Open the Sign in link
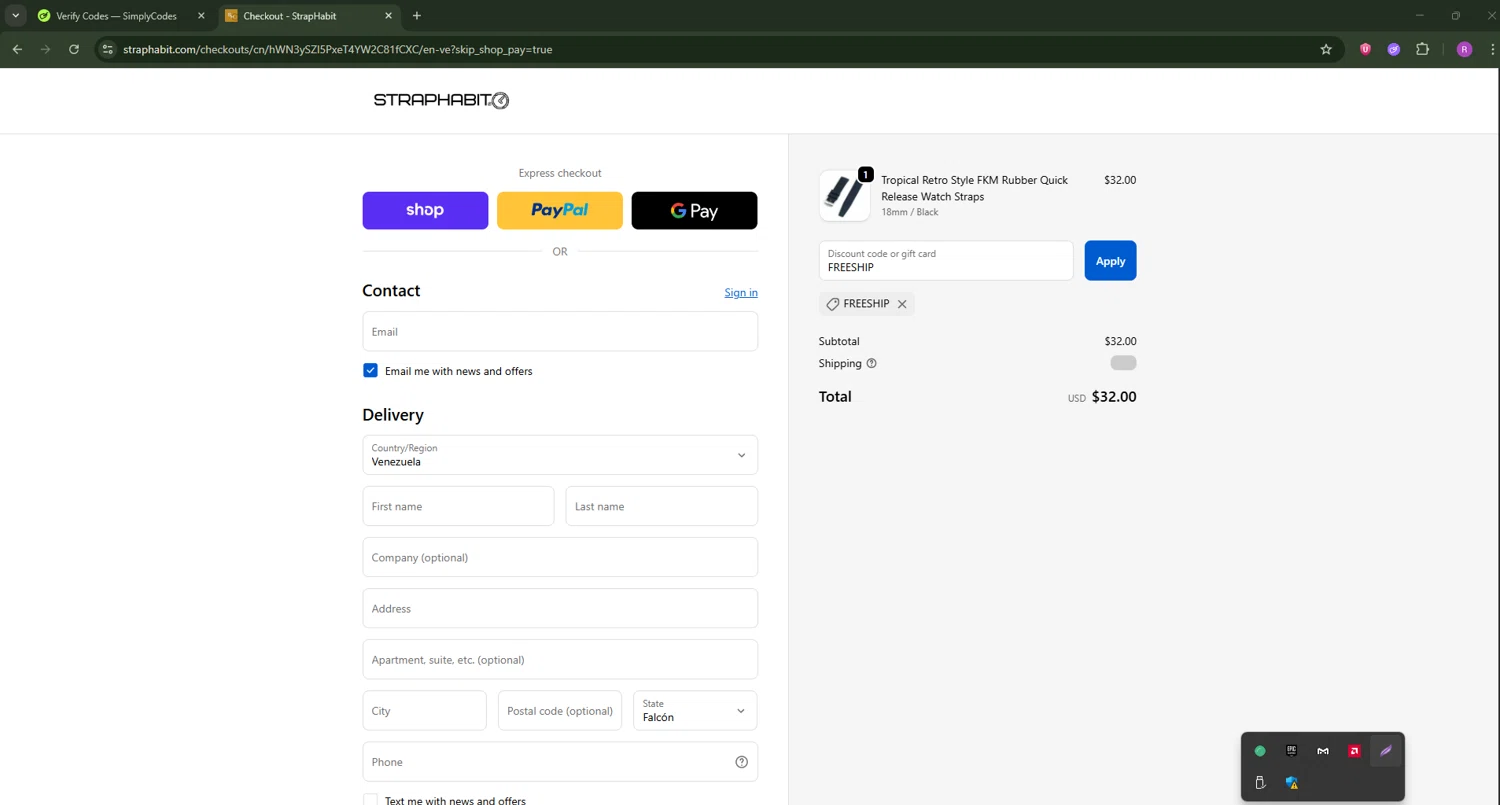The image size is (1500, 805). pos(741,292)
